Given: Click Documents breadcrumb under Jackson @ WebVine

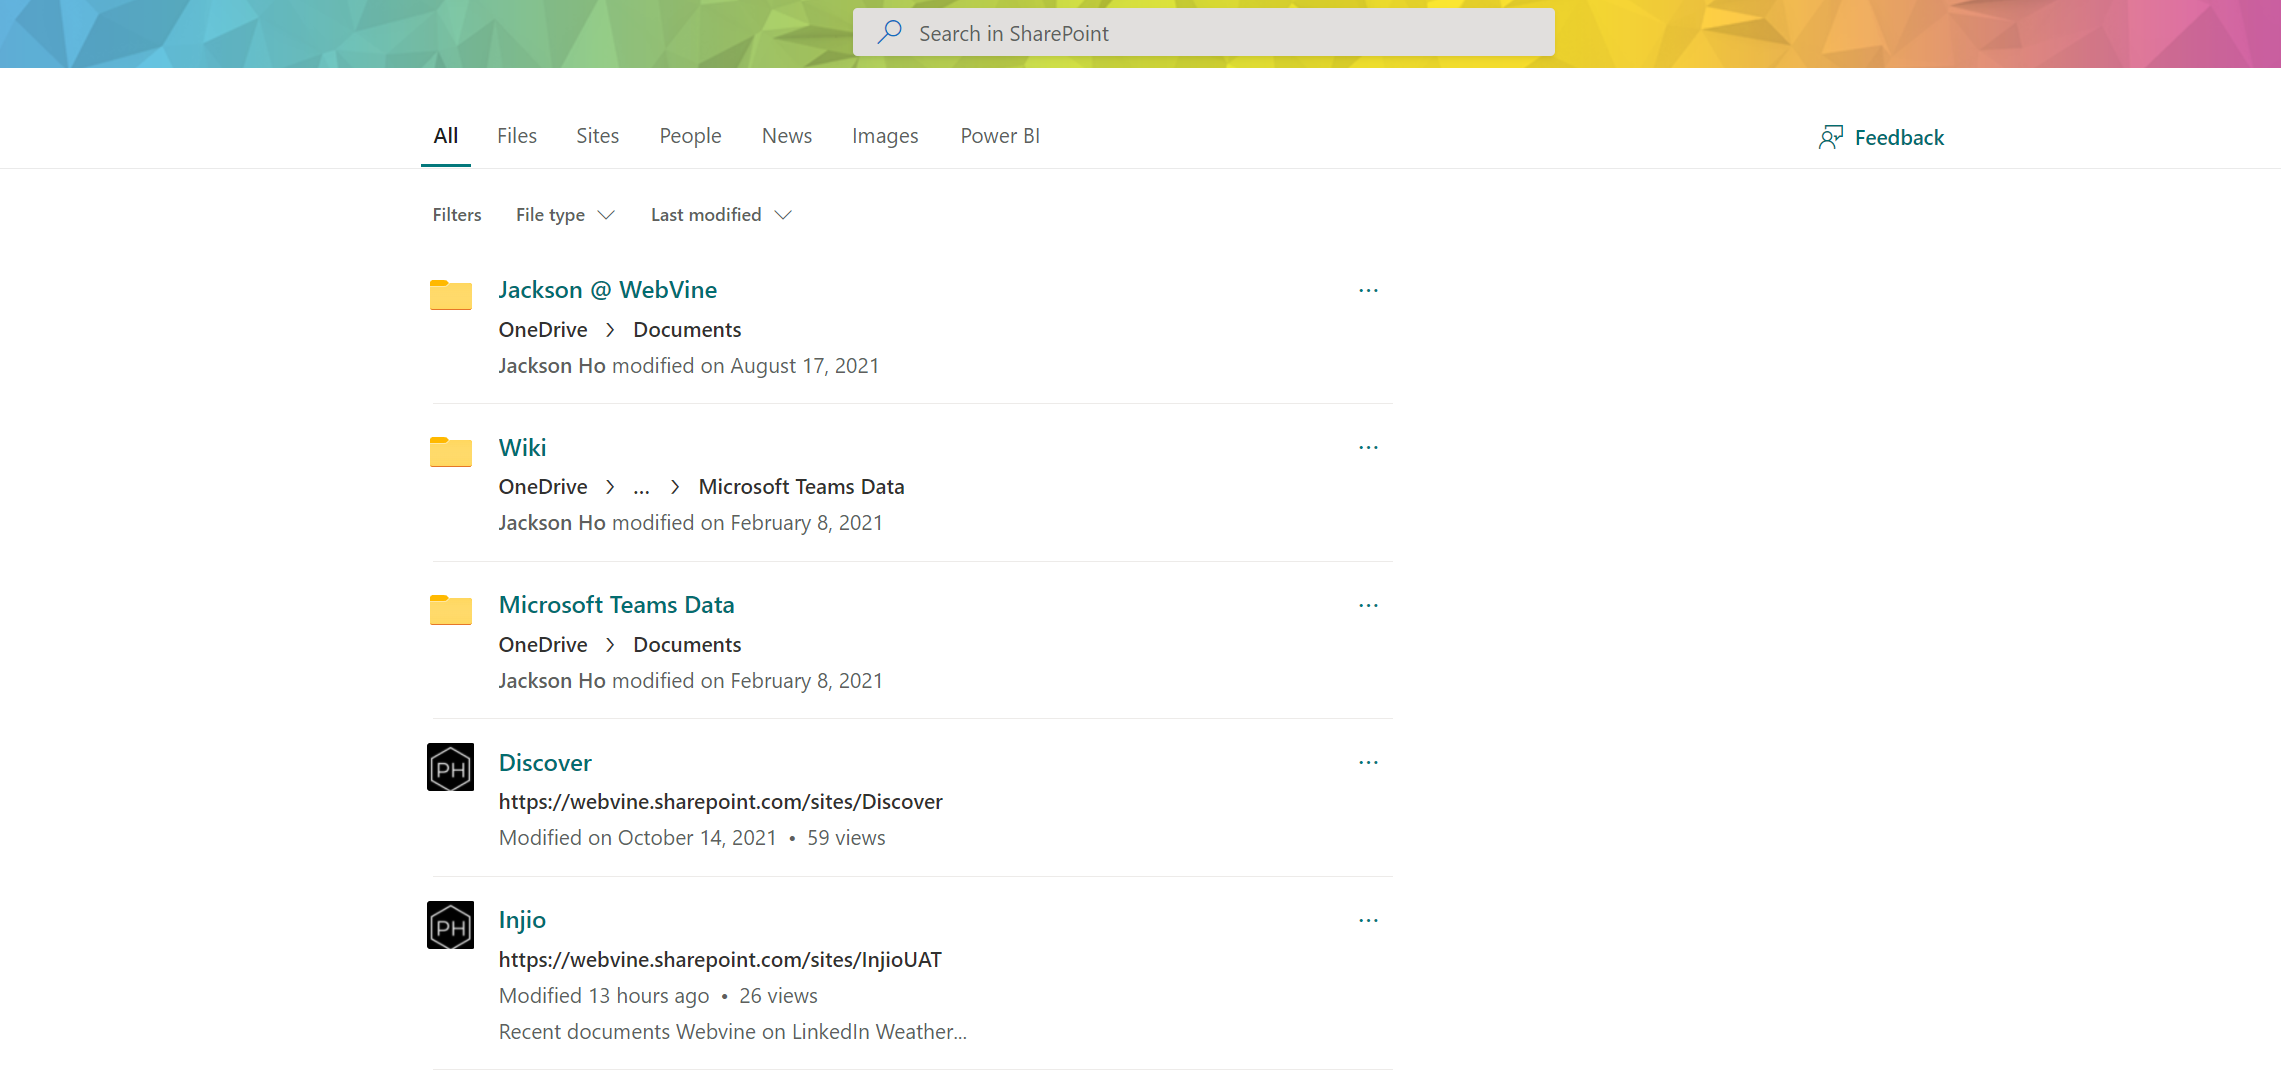Looking at the screenshot, I should click(x=687, y=330).
